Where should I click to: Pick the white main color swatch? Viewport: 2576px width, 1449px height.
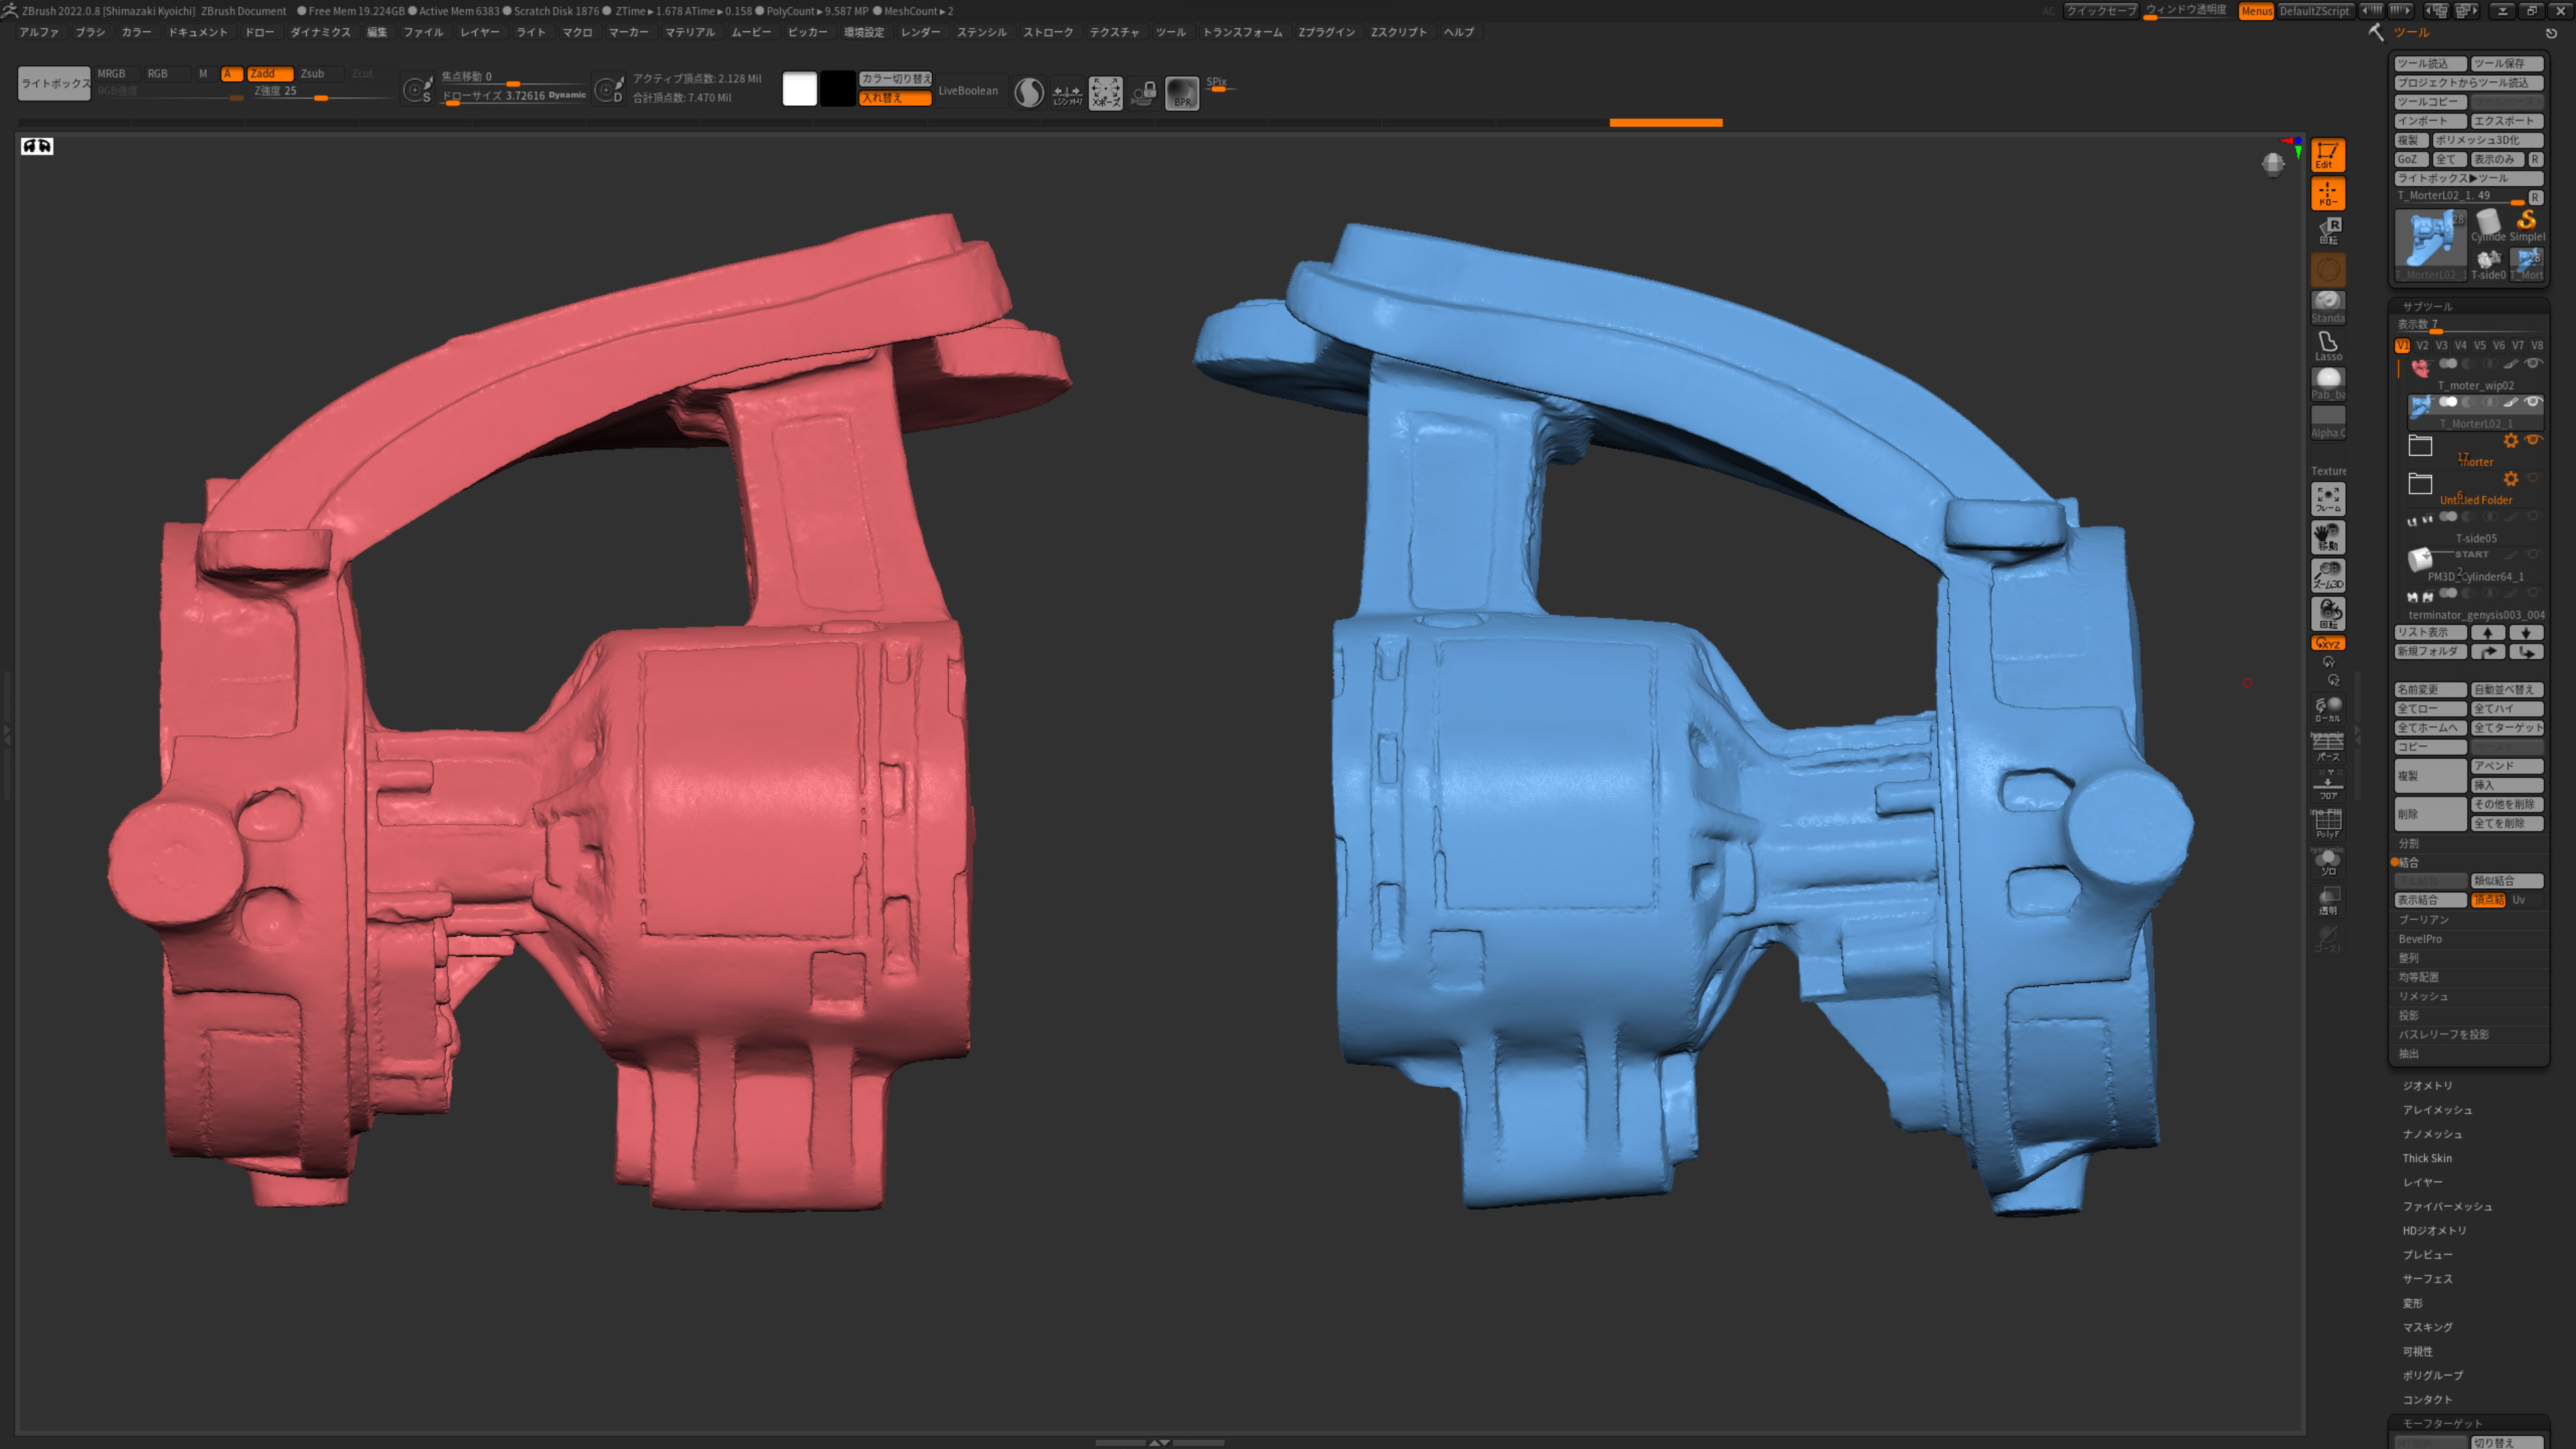(x=799, y=89)
